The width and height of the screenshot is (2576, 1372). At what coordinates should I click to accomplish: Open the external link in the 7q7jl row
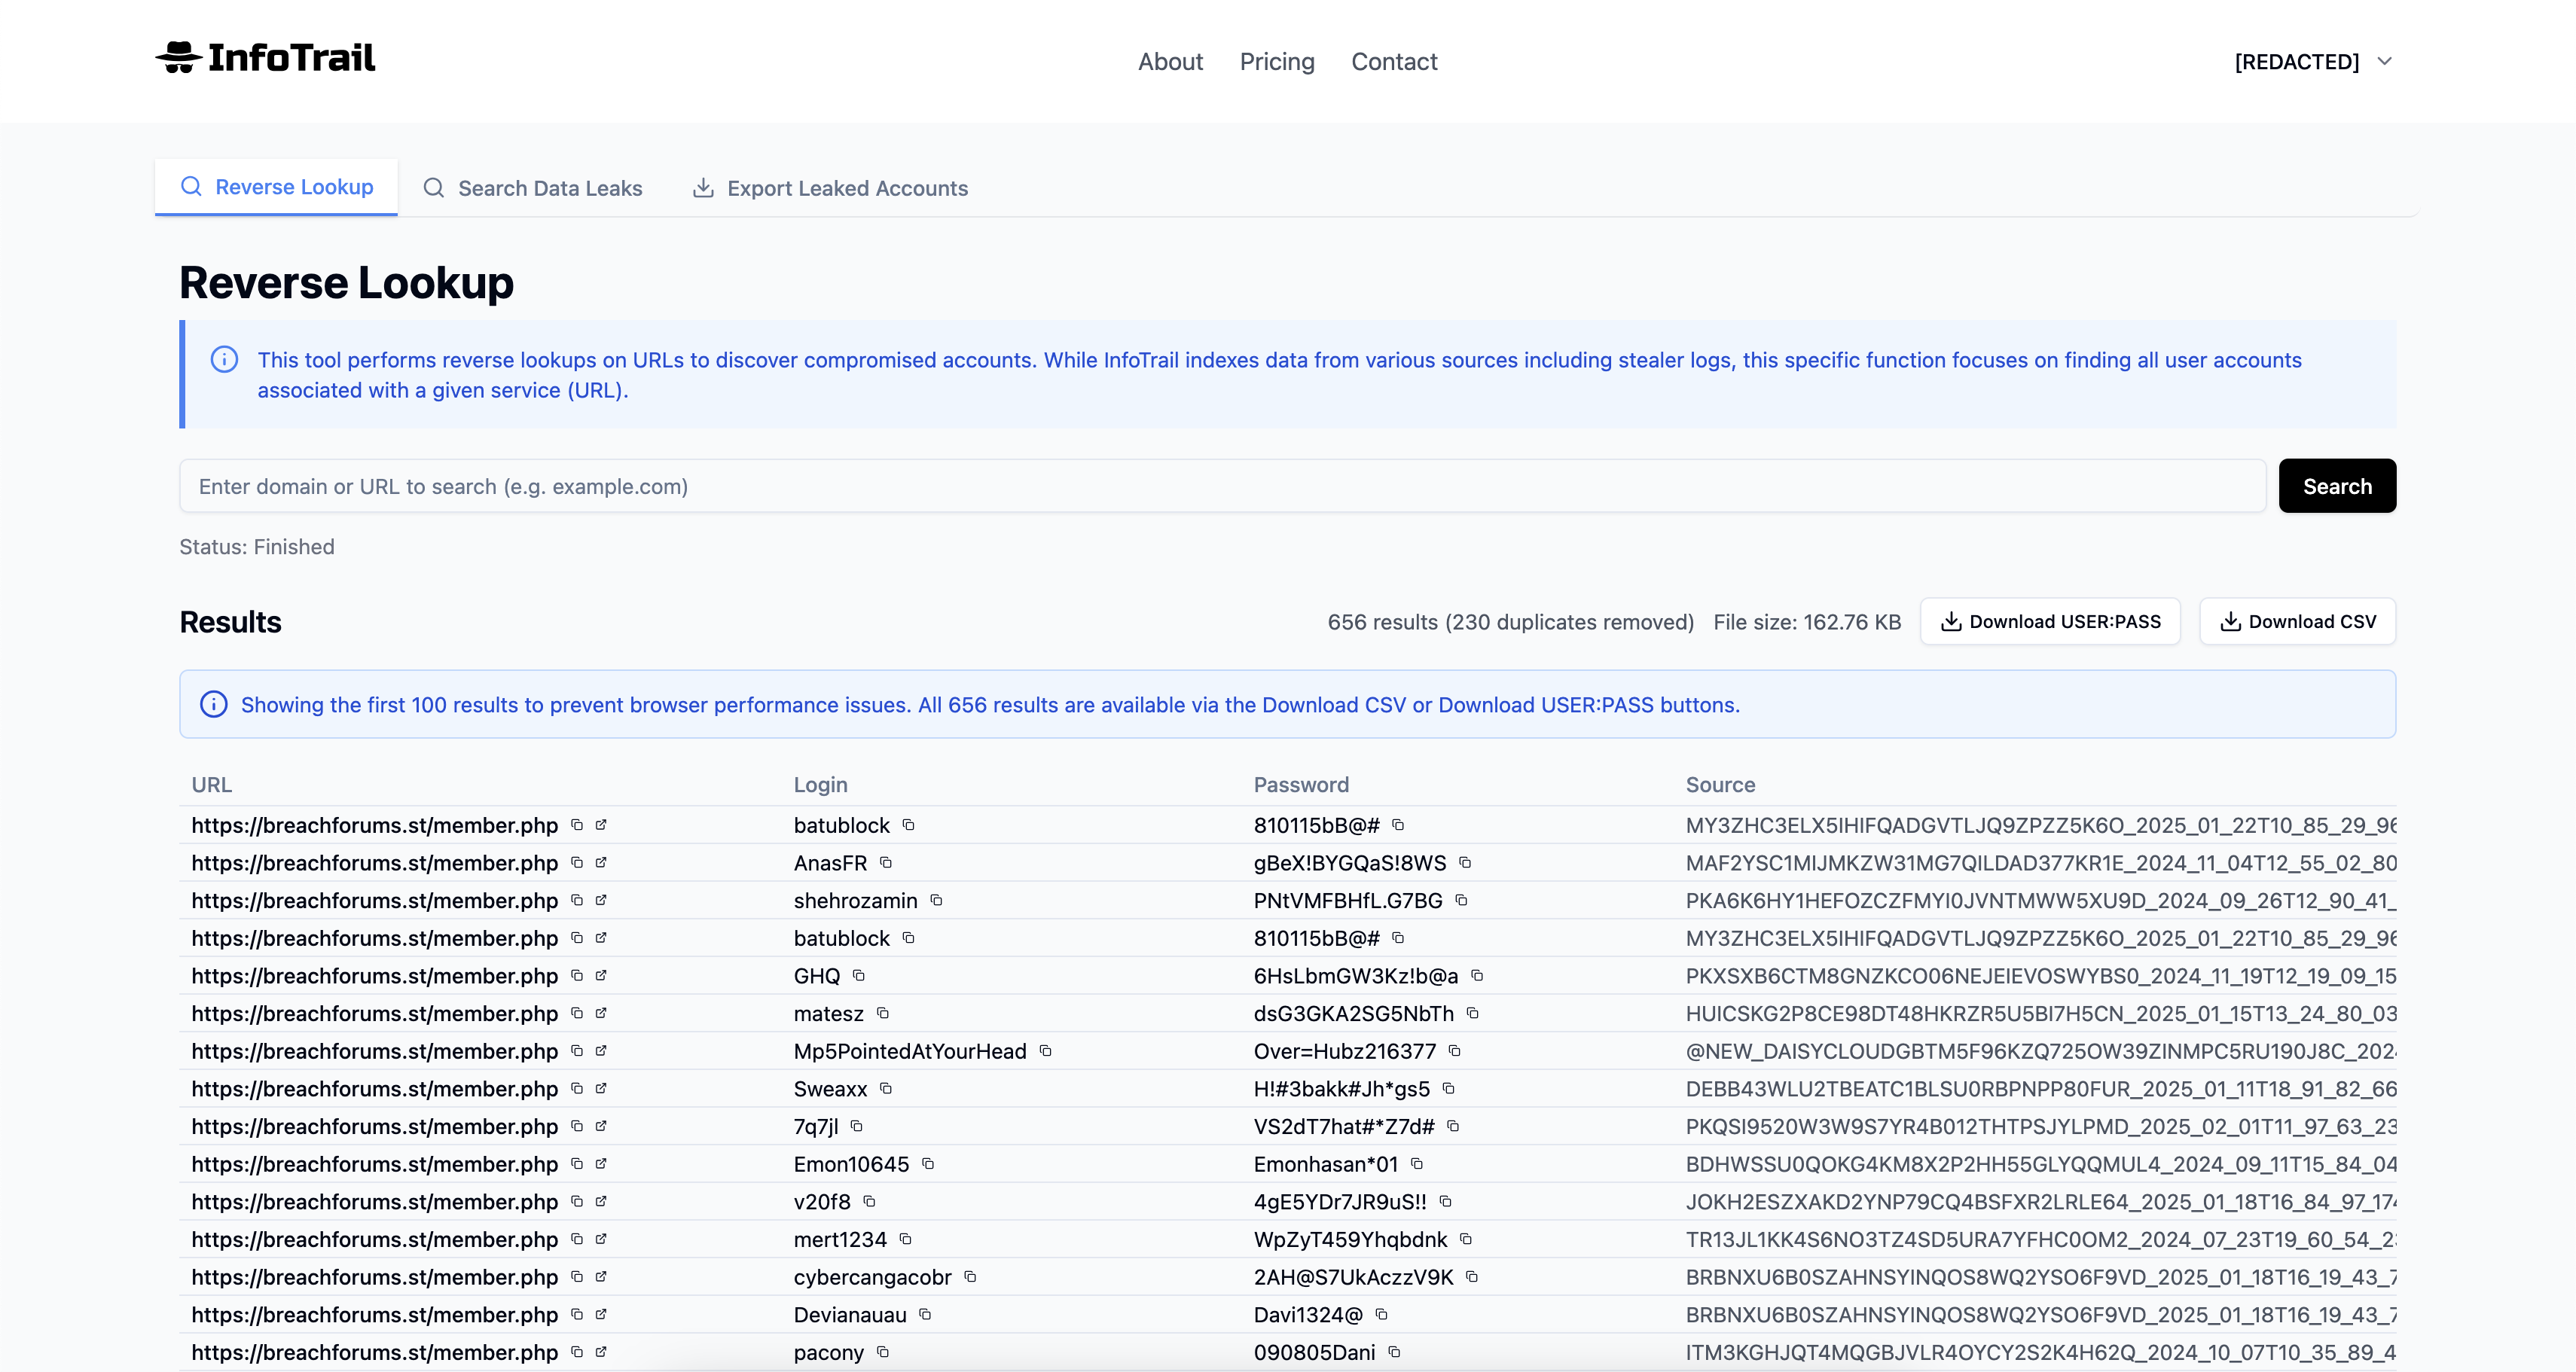pyautogui.click(x=601, y=1126)
